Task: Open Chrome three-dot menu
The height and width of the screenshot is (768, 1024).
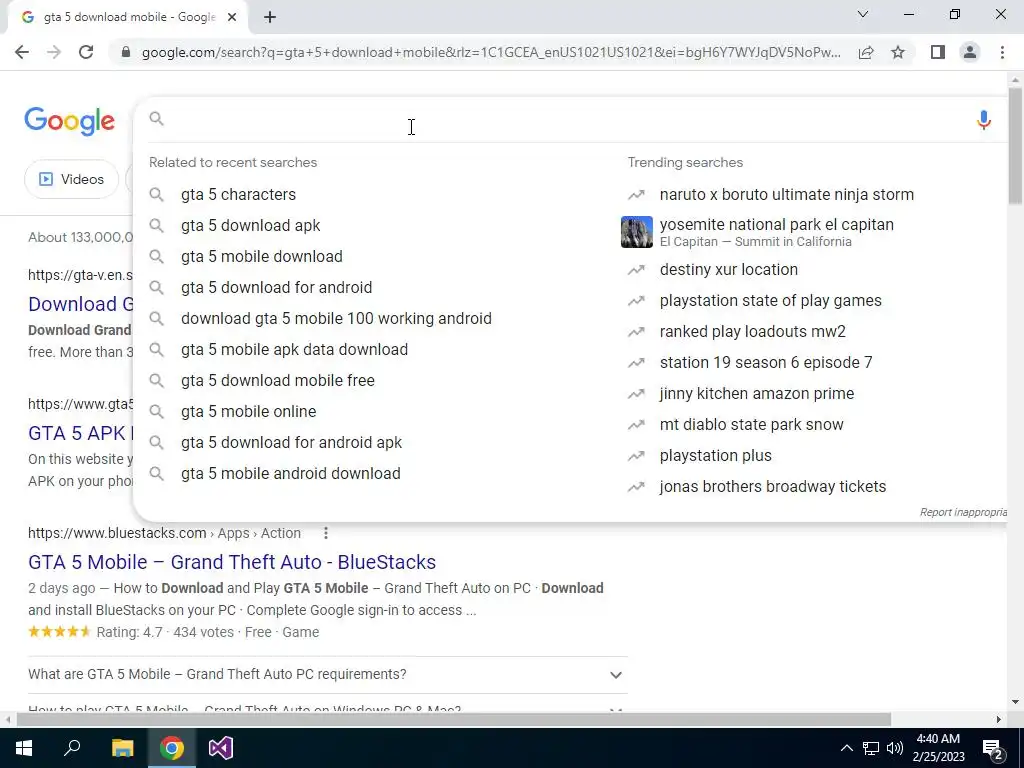Action: click(x=1002, y=52)
